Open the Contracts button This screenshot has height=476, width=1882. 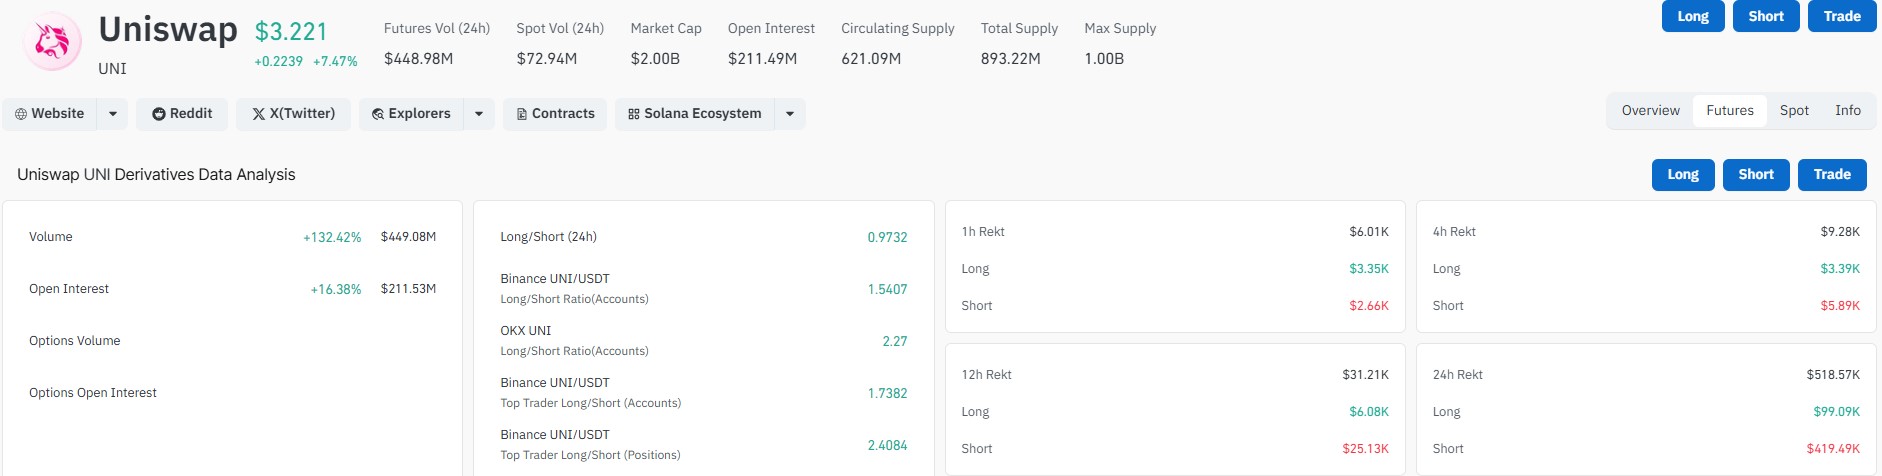555,114
